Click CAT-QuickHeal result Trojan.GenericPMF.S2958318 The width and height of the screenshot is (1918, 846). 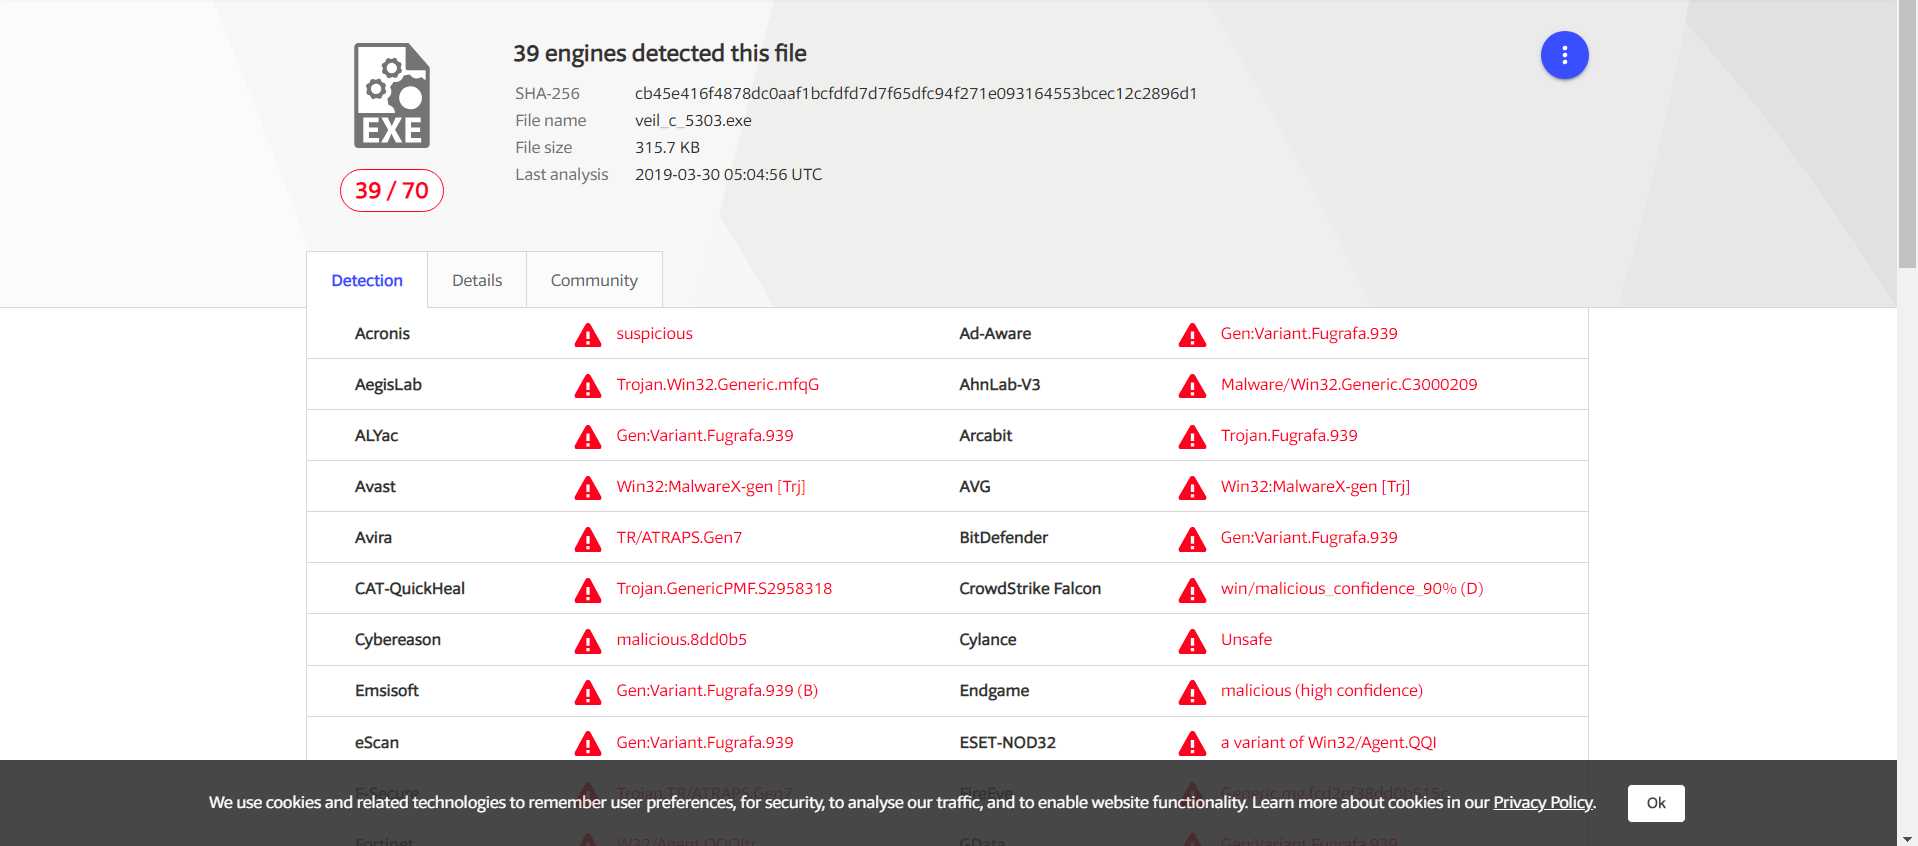[x=724, y=588]
